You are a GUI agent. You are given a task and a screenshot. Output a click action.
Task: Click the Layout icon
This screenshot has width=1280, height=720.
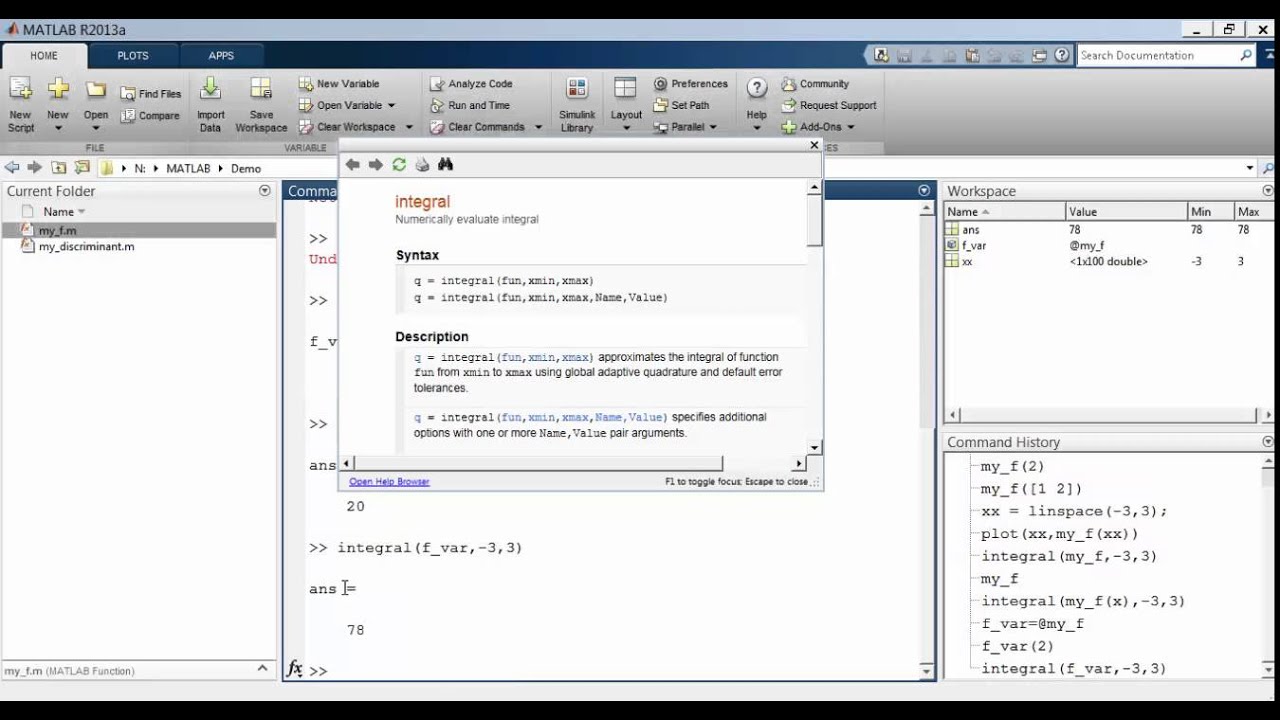click(x=626, y=90)
